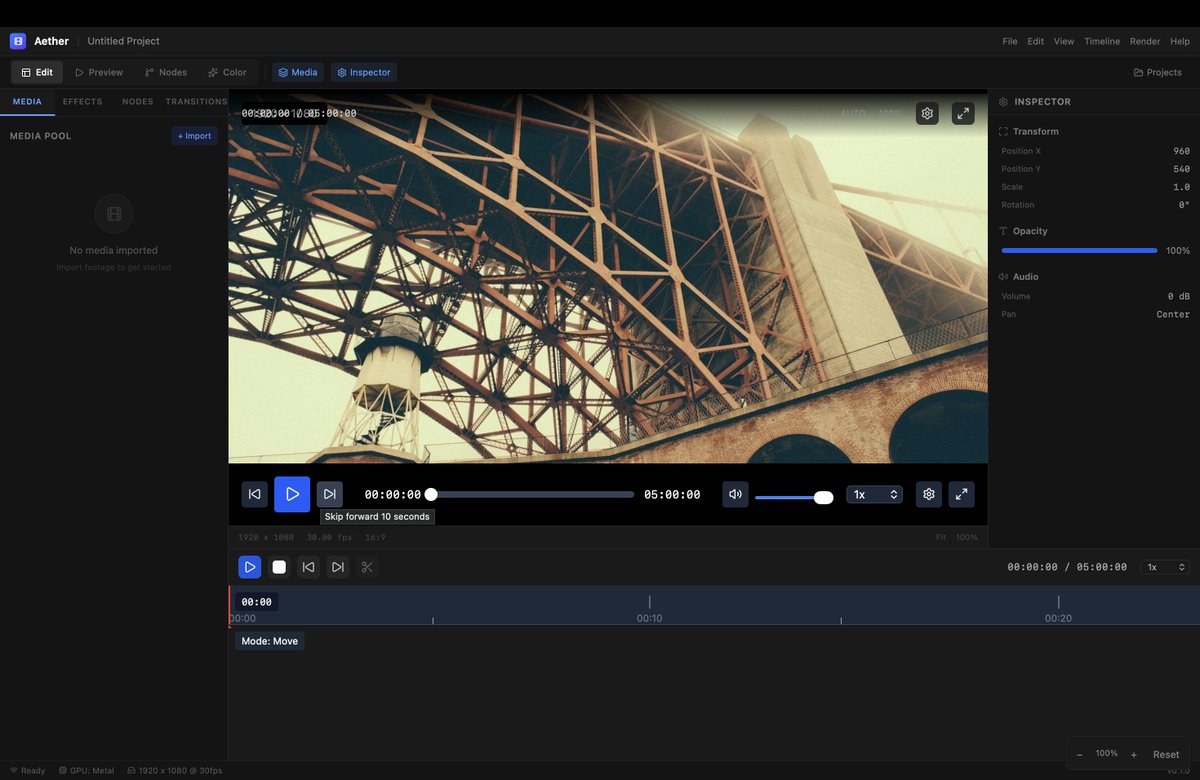Select the TRANSITIONS tab

[x=196, y=102]
